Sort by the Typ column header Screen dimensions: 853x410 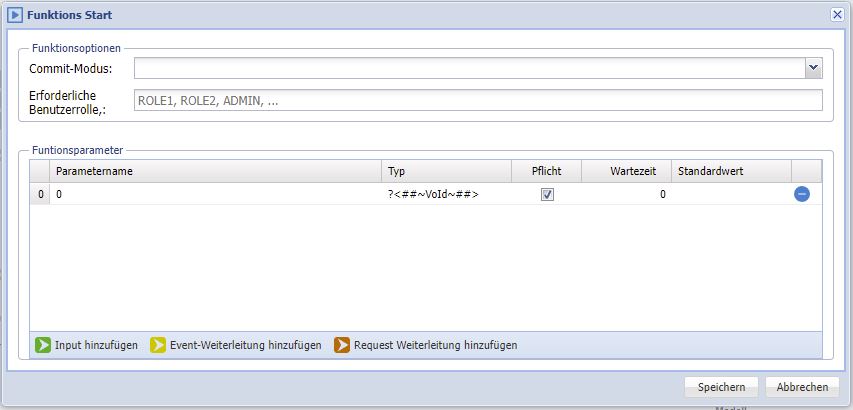pyautogui.click(x=446, y=171)
